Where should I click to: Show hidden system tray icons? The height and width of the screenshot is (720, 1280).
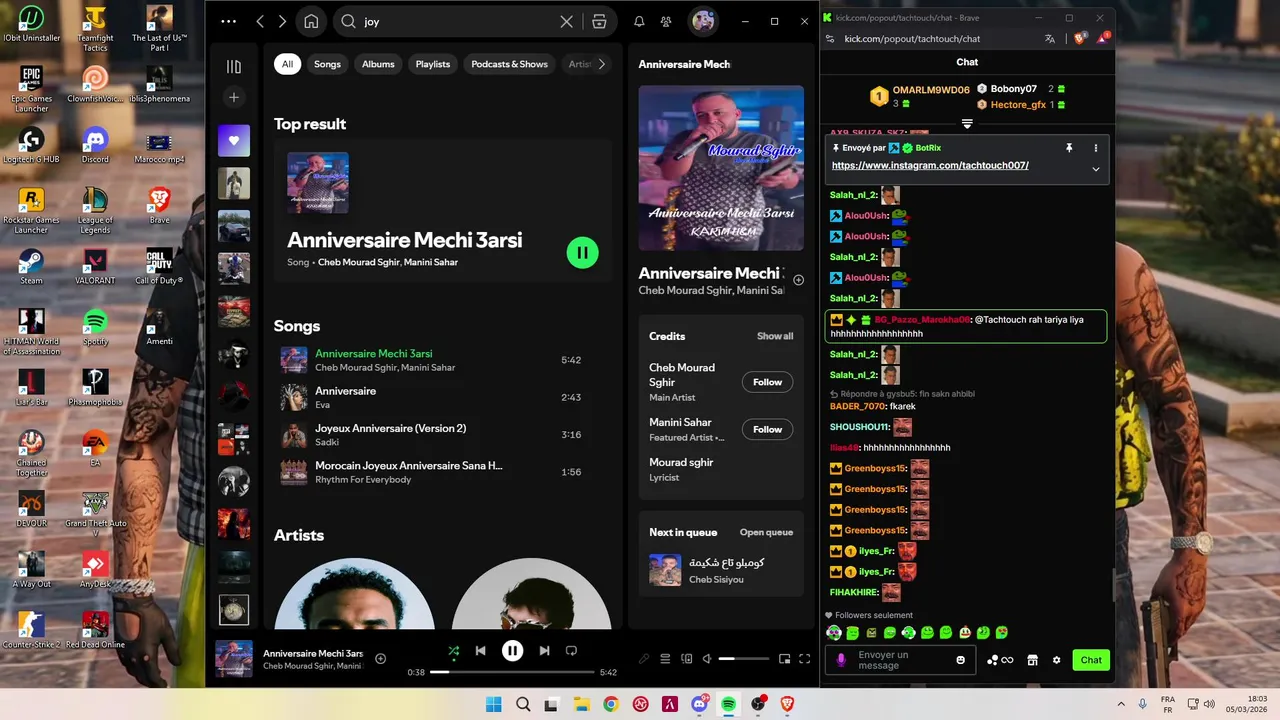(1120, 704)
